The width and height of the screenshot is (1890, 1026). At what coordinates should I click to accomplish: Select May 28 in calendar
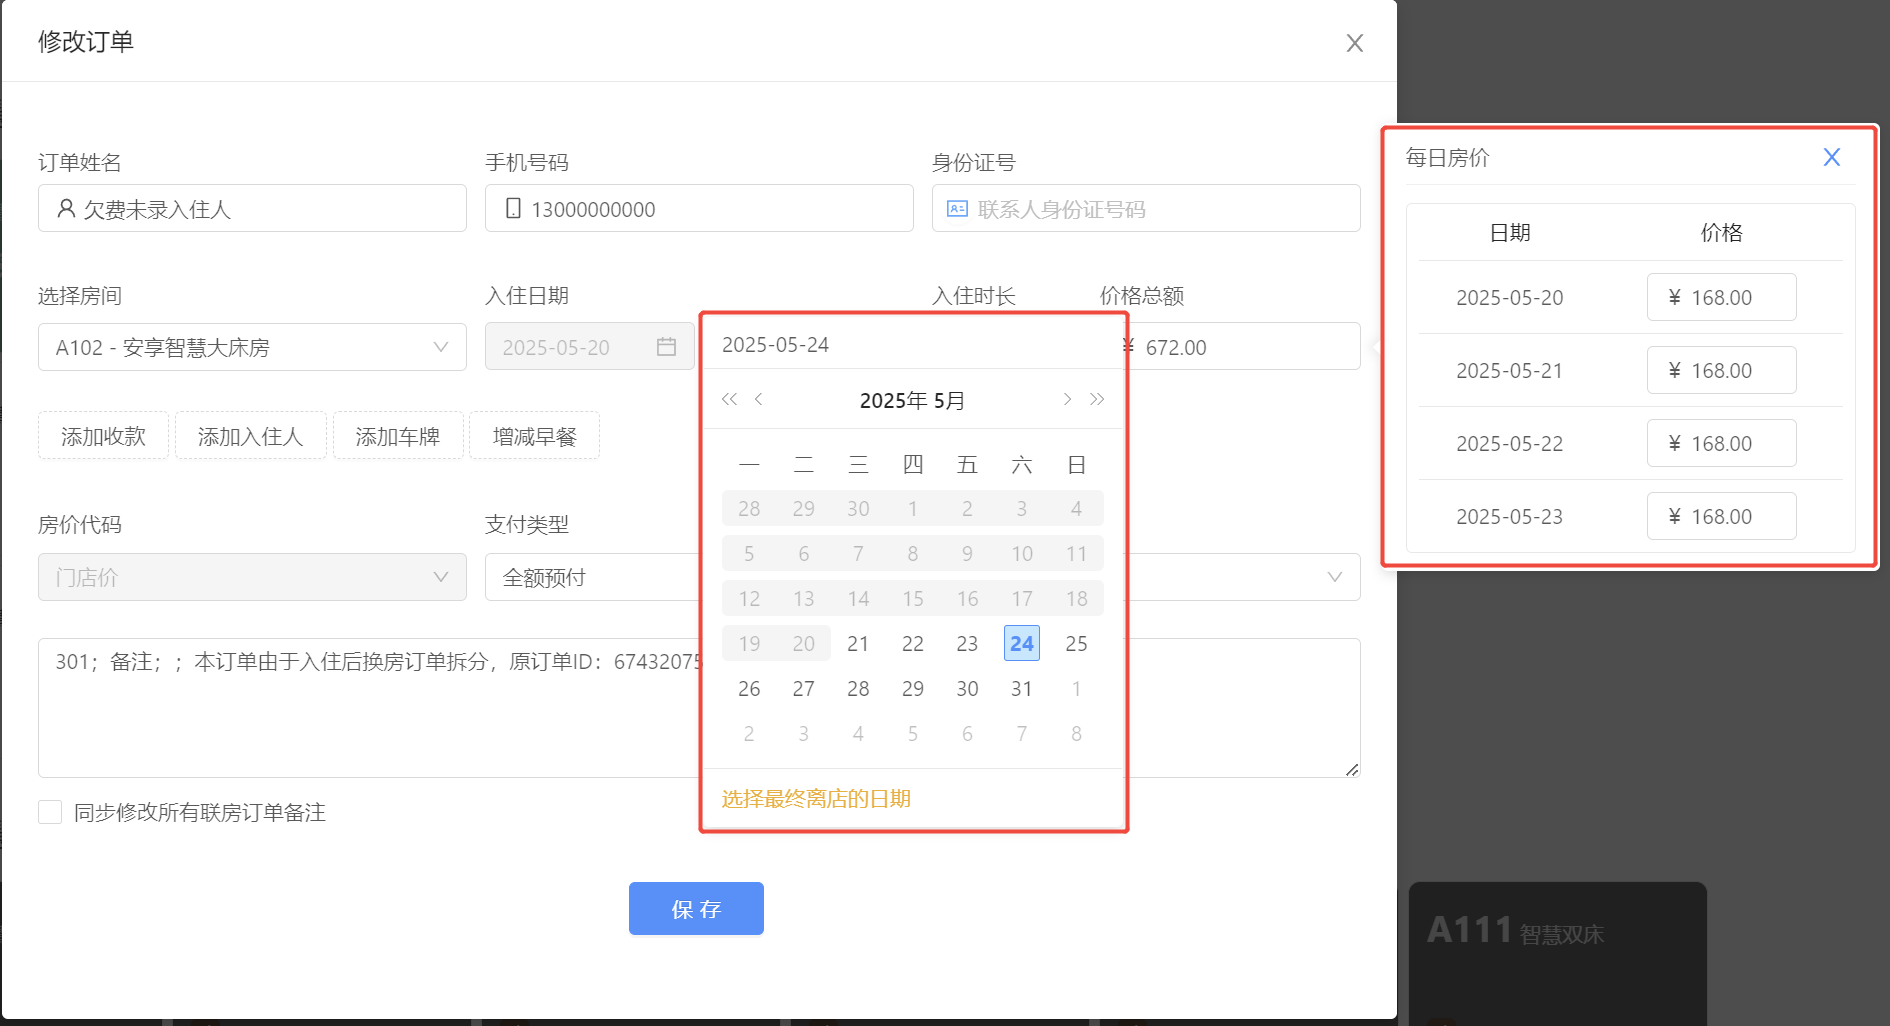coord(858,688)
